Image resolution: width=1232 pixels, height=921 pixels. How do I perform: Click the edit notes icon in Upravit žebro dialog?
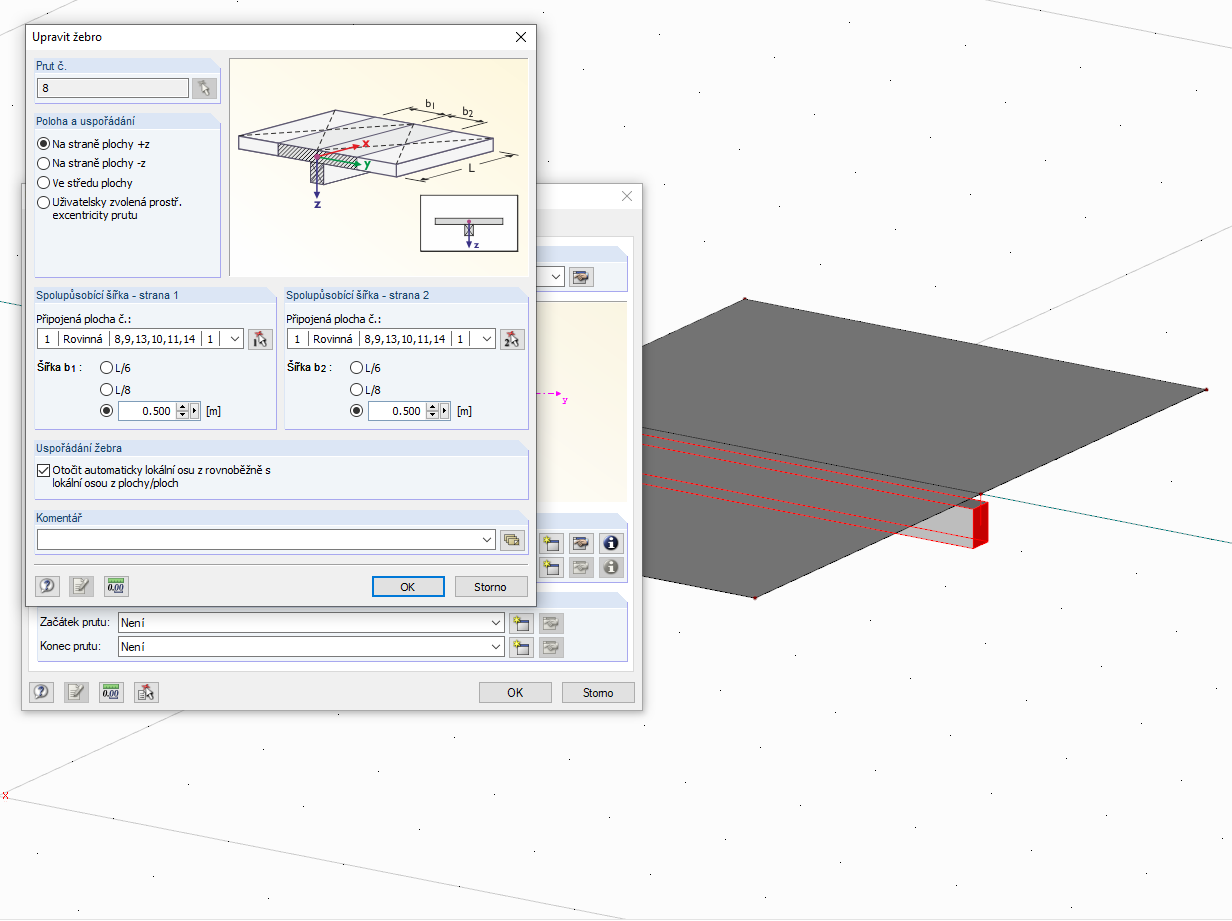tap(81, 587)
